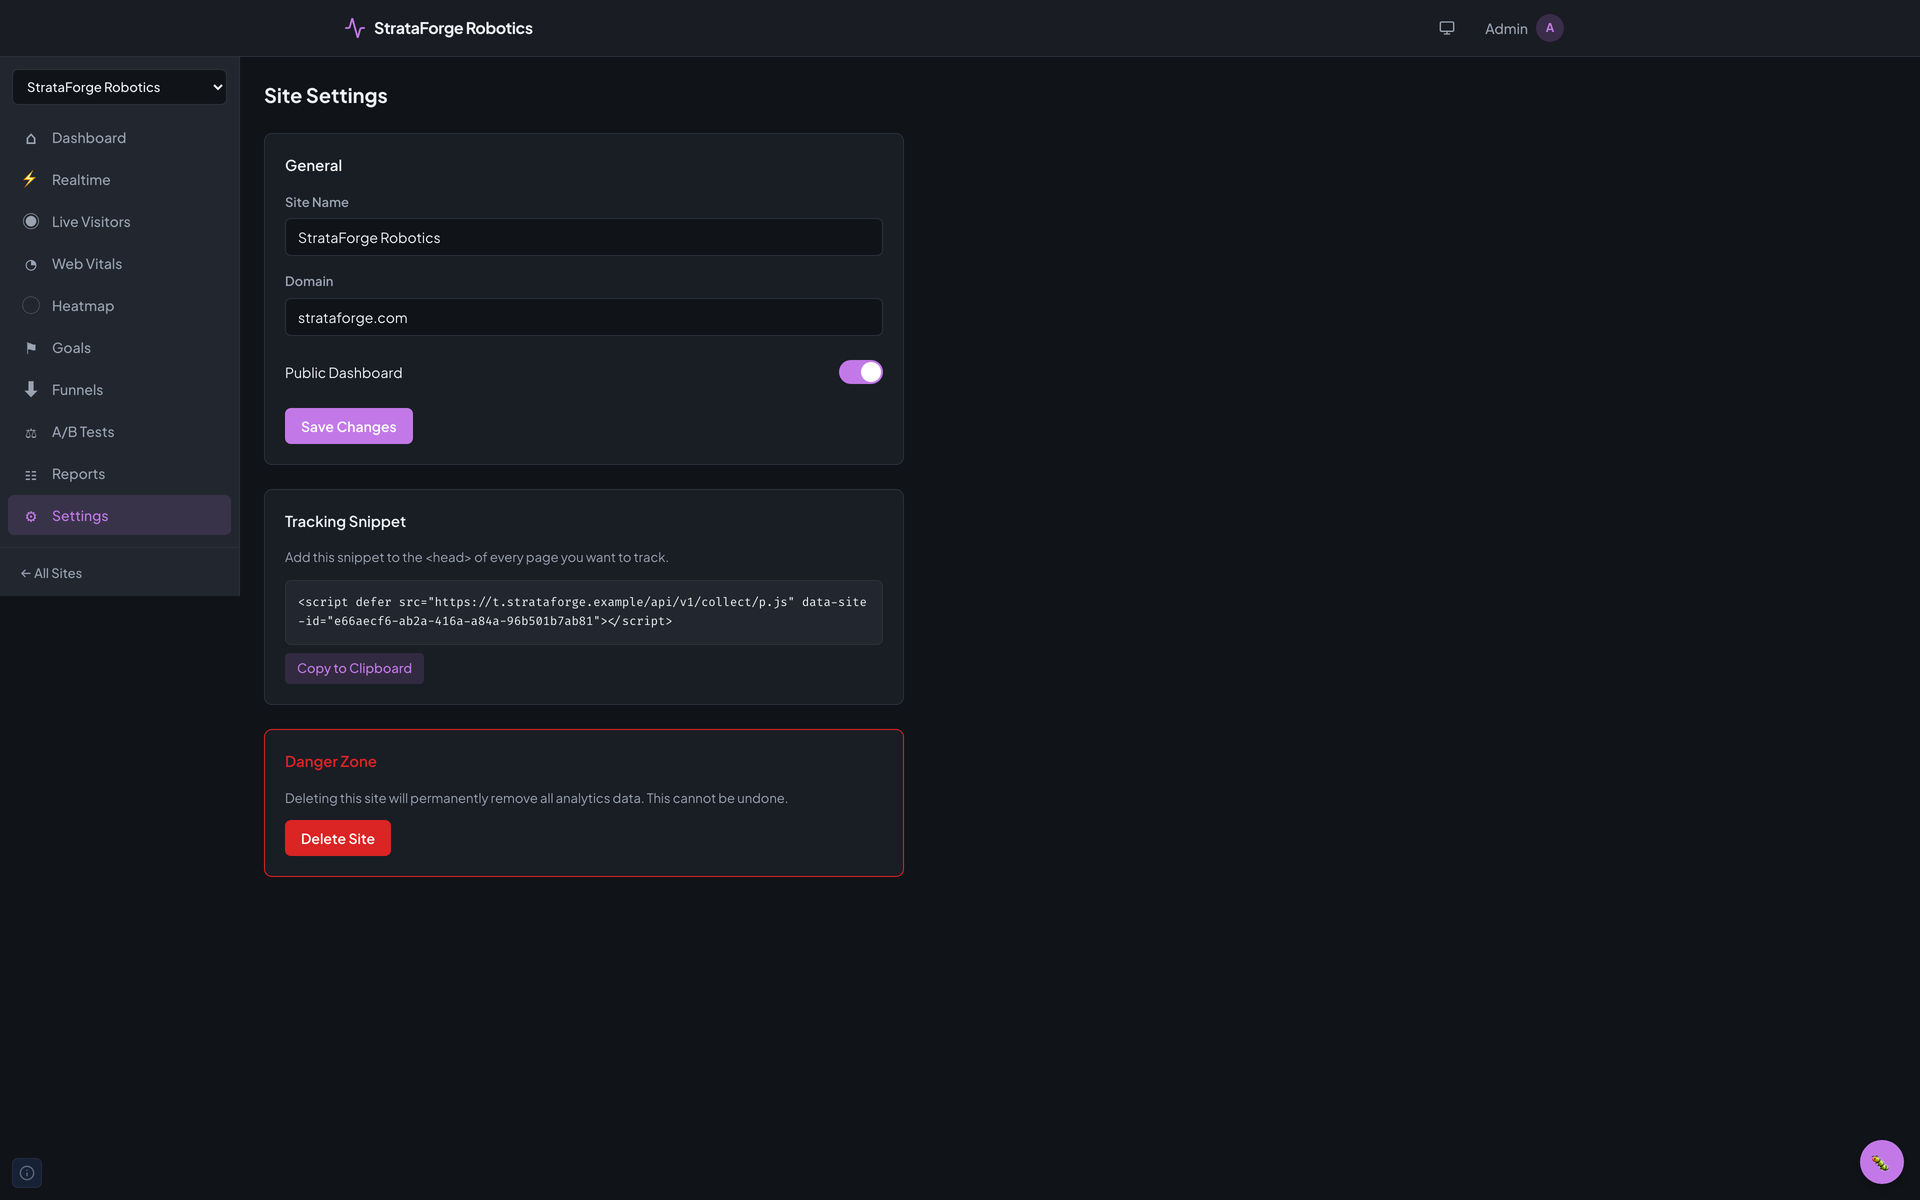Click the Site Settings page title
This screenshot has width=1920, height=1200.
[326, 96]
